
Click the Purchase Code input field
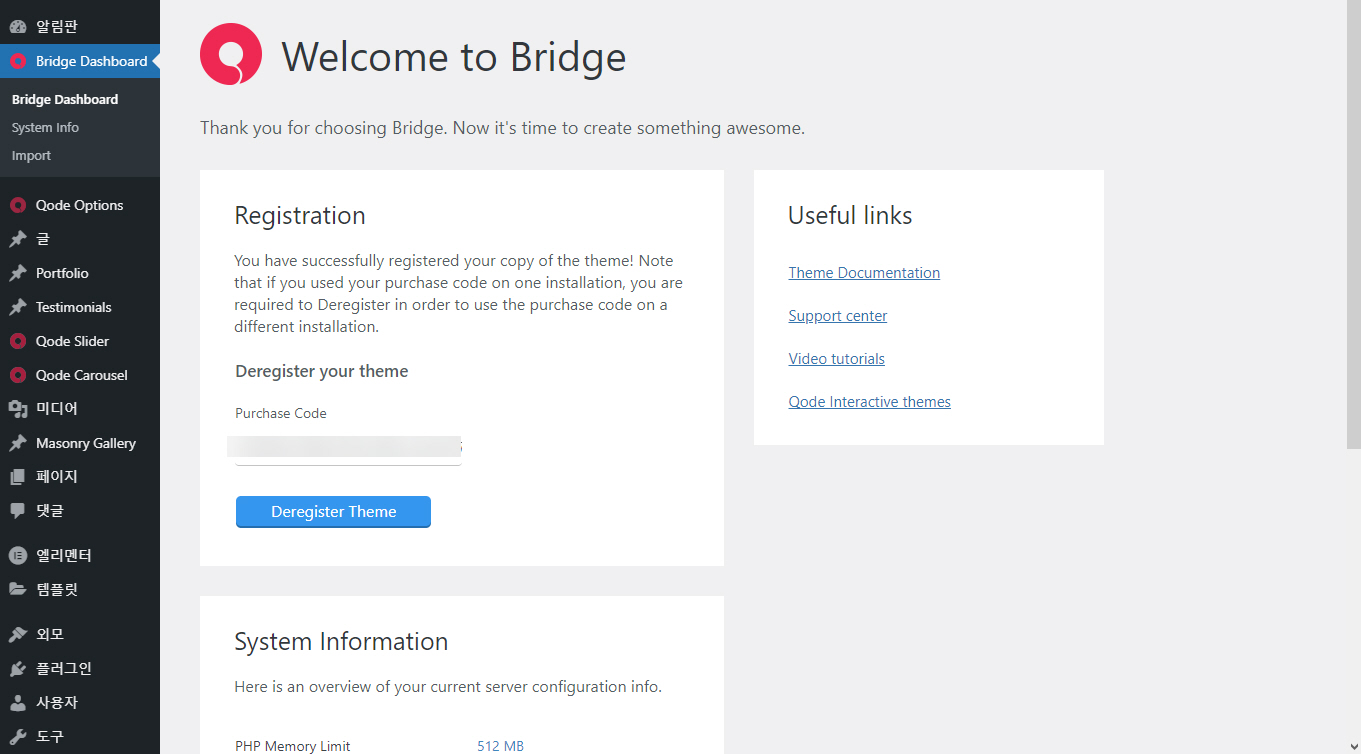click(348, 450)
